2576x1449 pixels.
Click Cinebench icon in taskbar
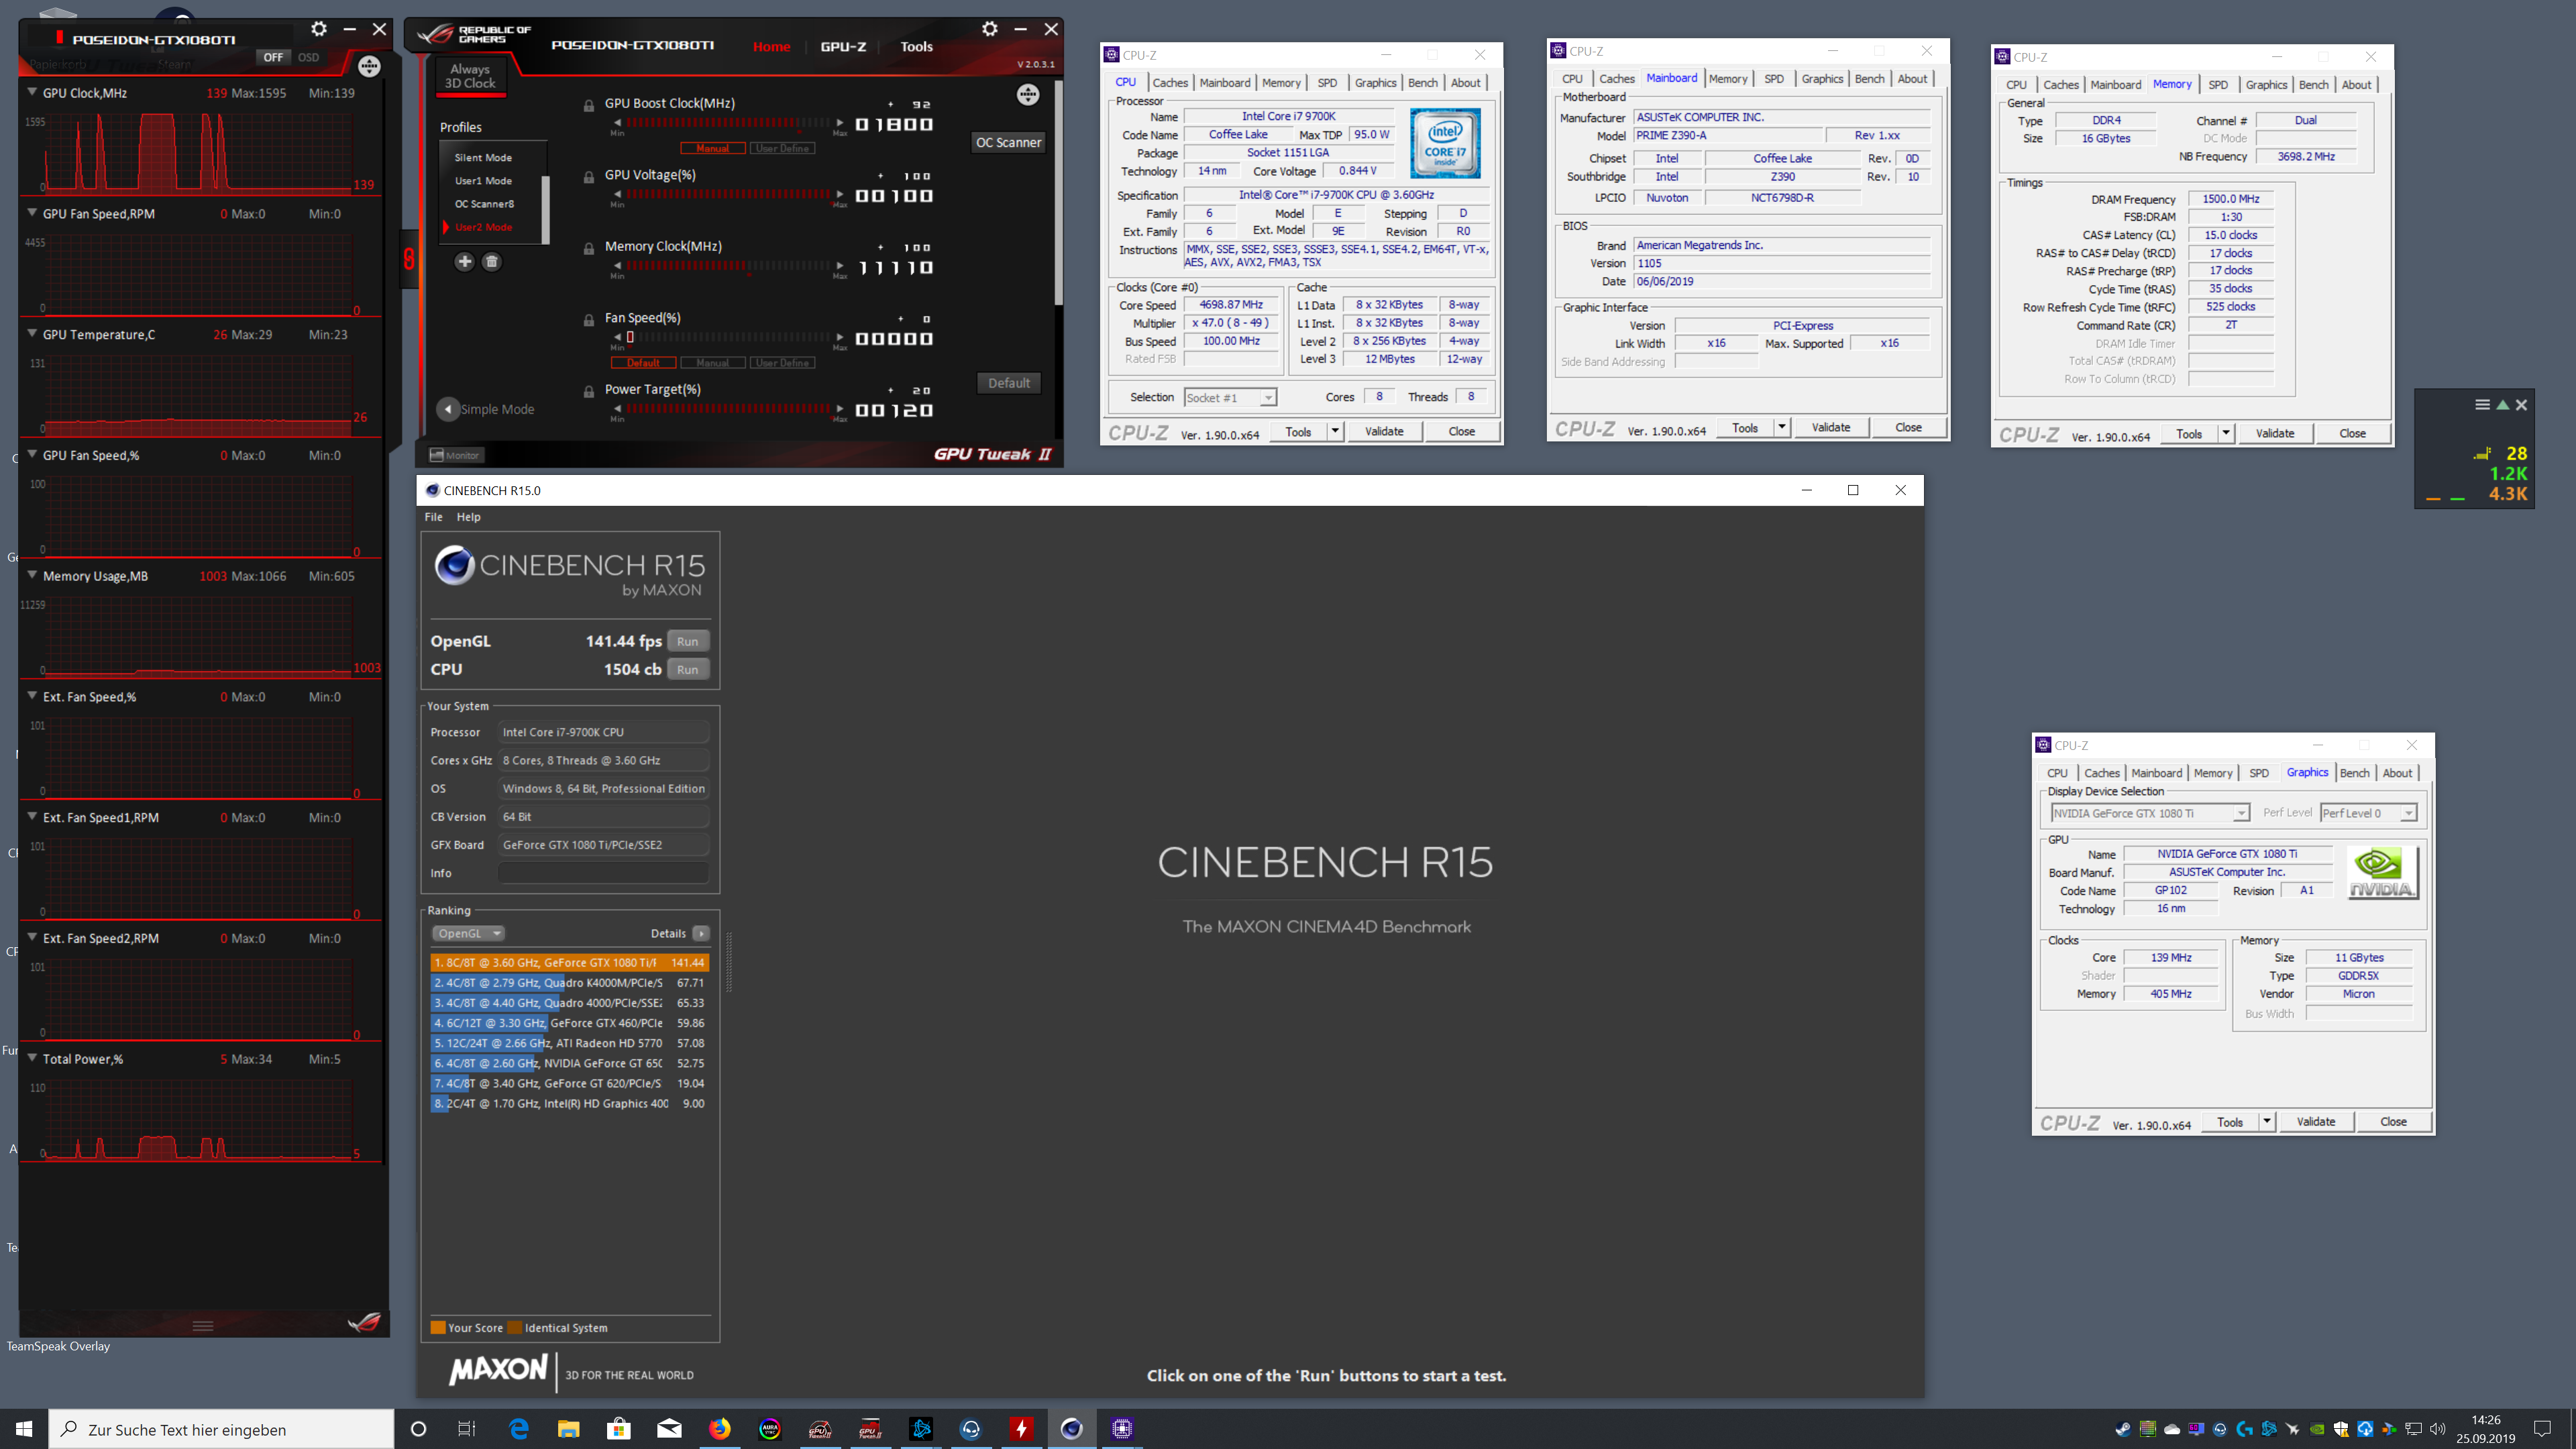click(x=1071, y=1428)
